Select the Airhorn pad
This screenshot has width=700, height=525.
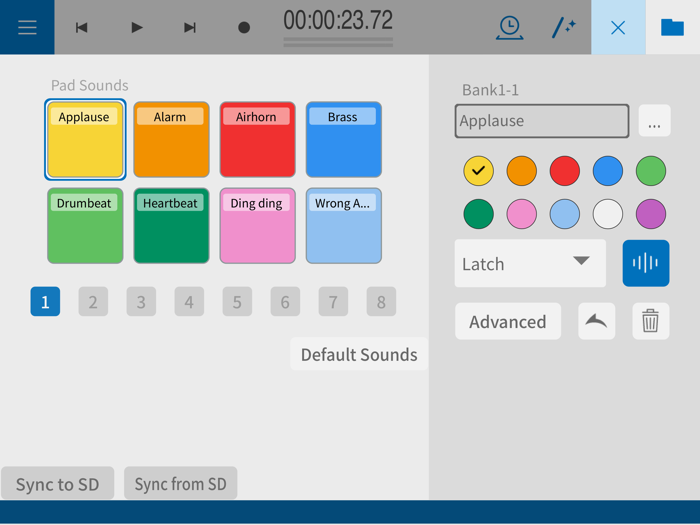click(x=258, y=139)
